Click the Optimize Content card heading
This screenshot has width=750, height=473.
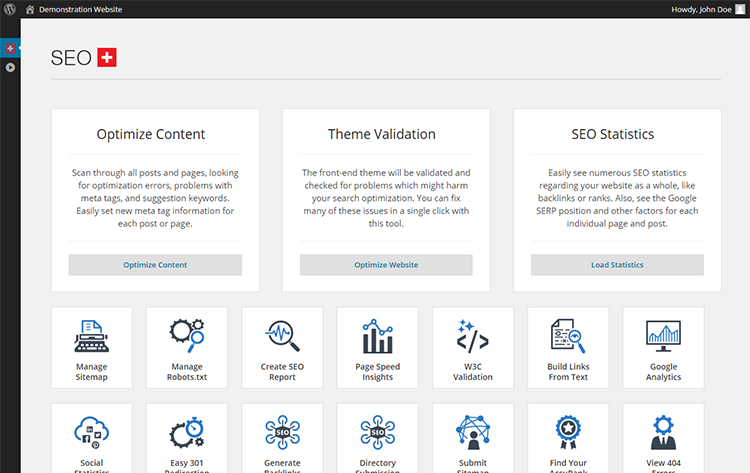pos(151,134)
